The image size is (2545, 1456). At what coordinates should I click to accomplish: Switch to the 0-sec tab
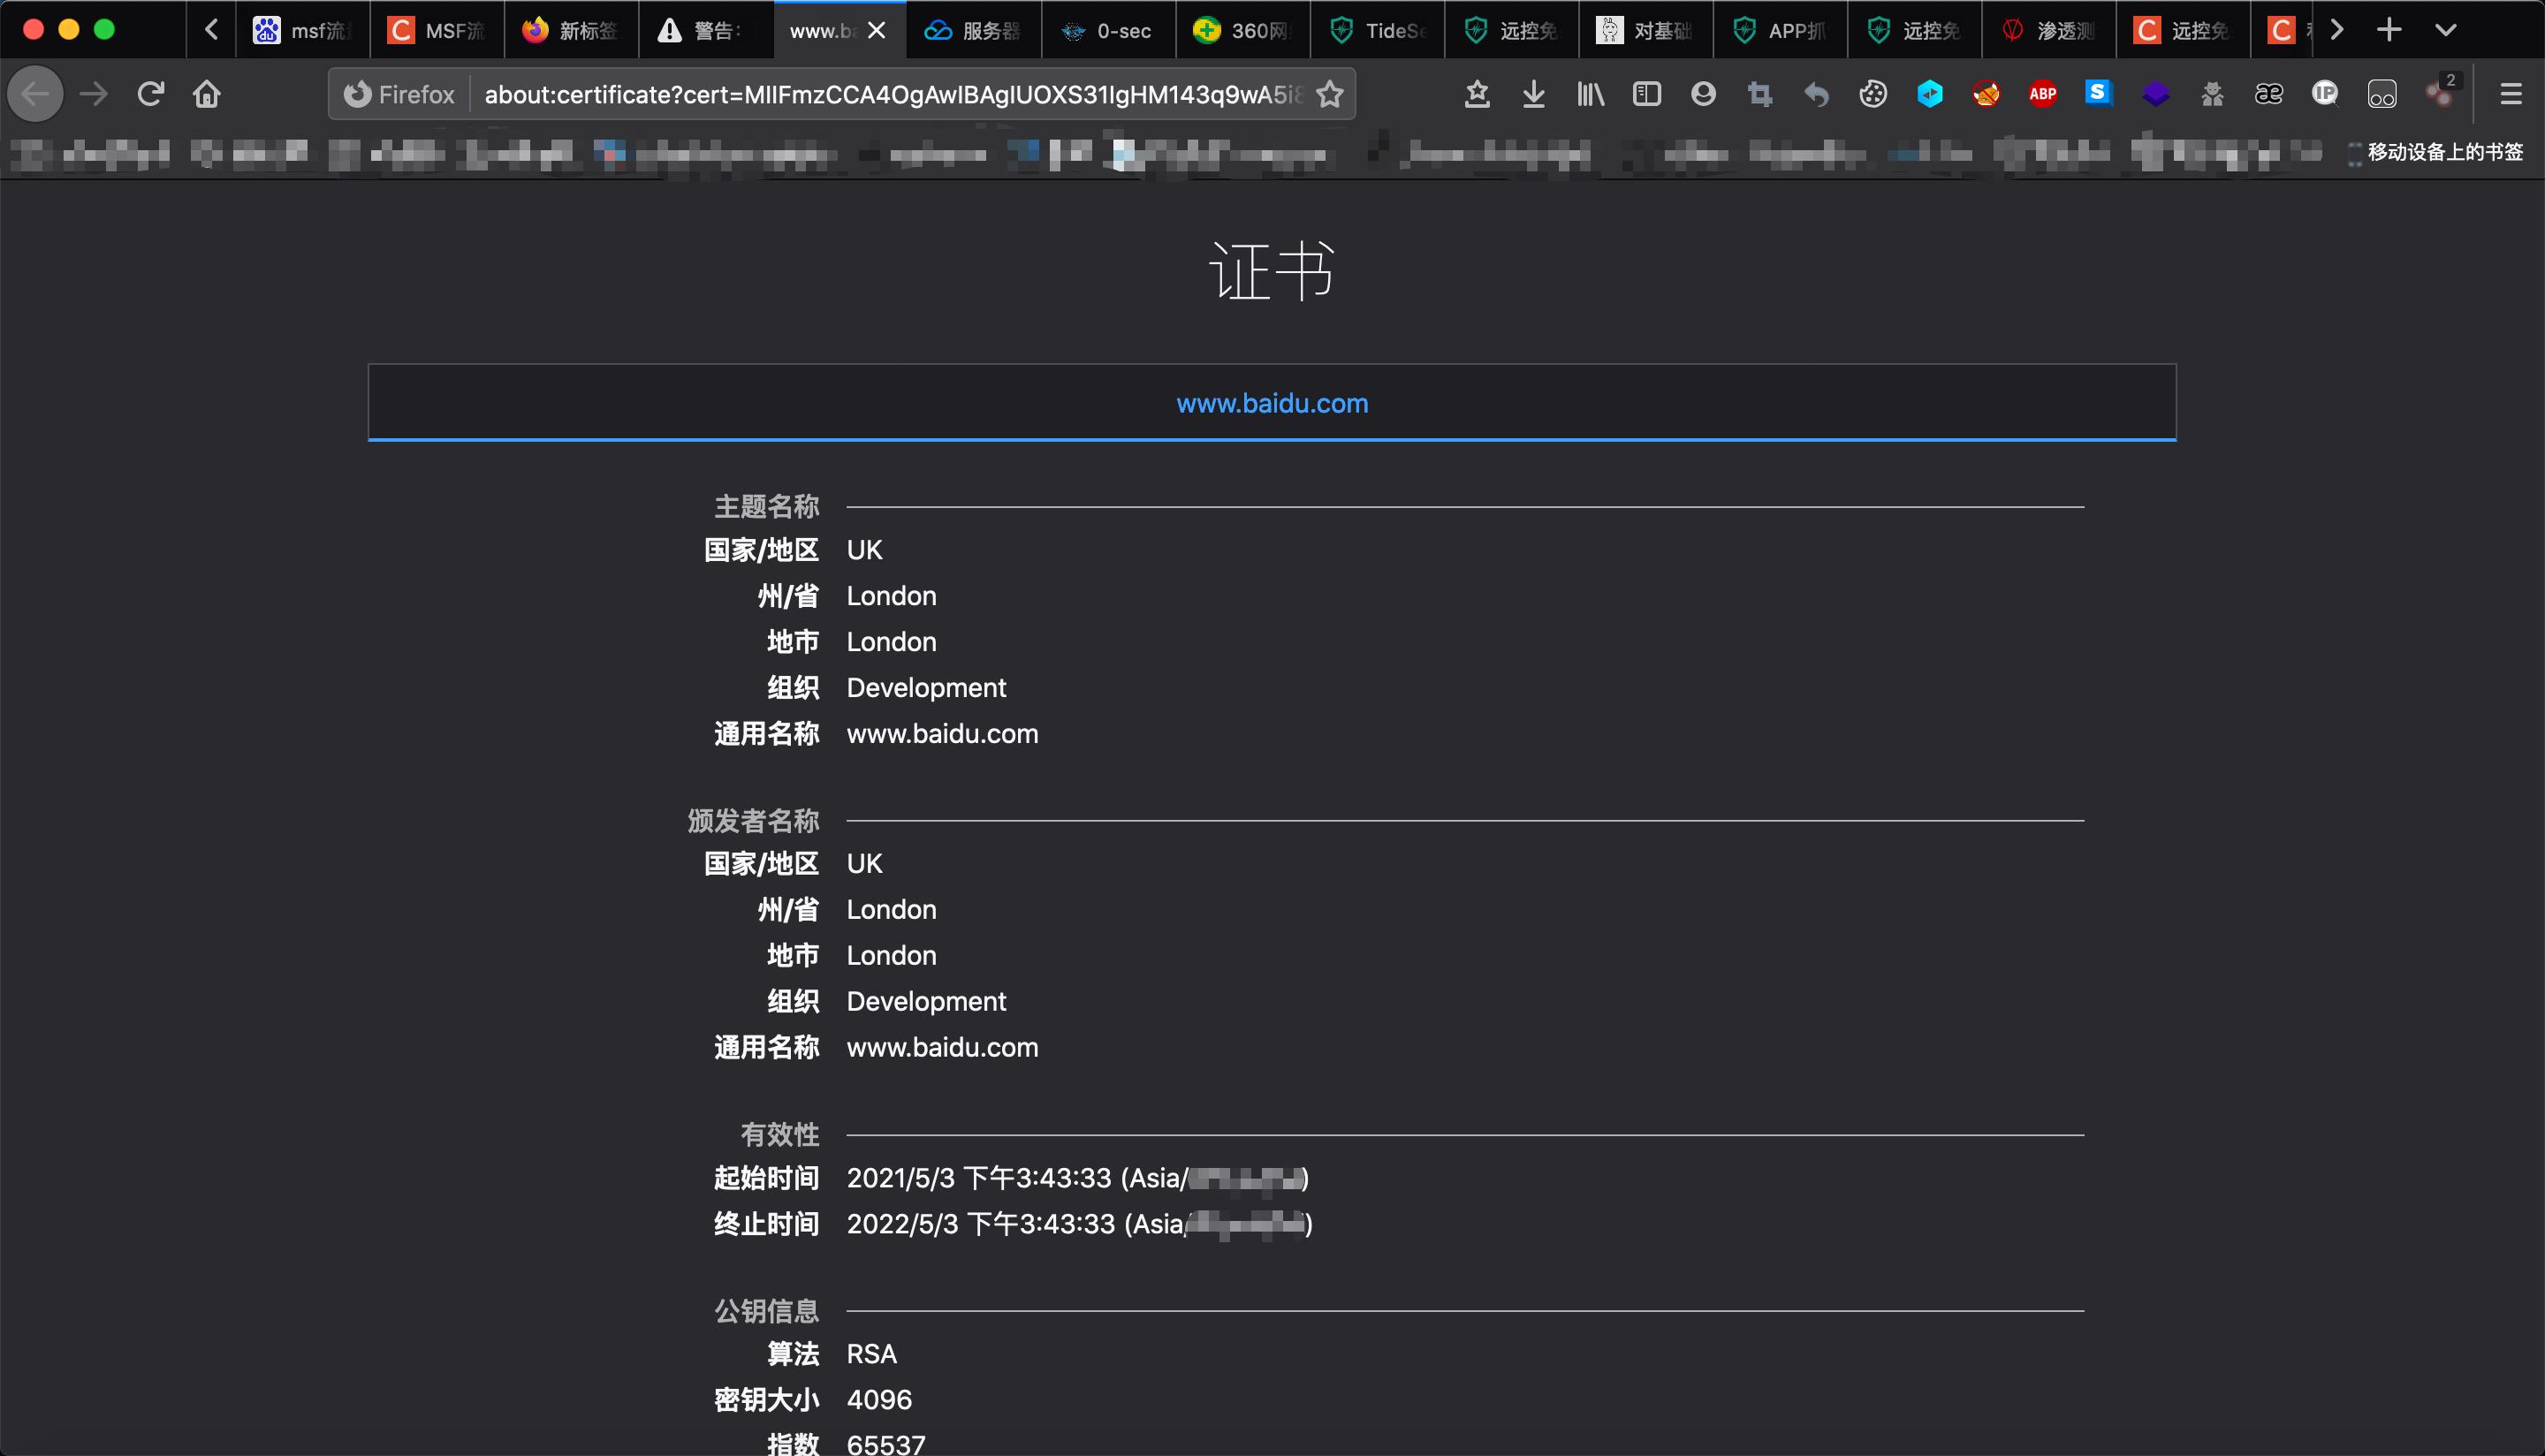(x=1108, y=30)
